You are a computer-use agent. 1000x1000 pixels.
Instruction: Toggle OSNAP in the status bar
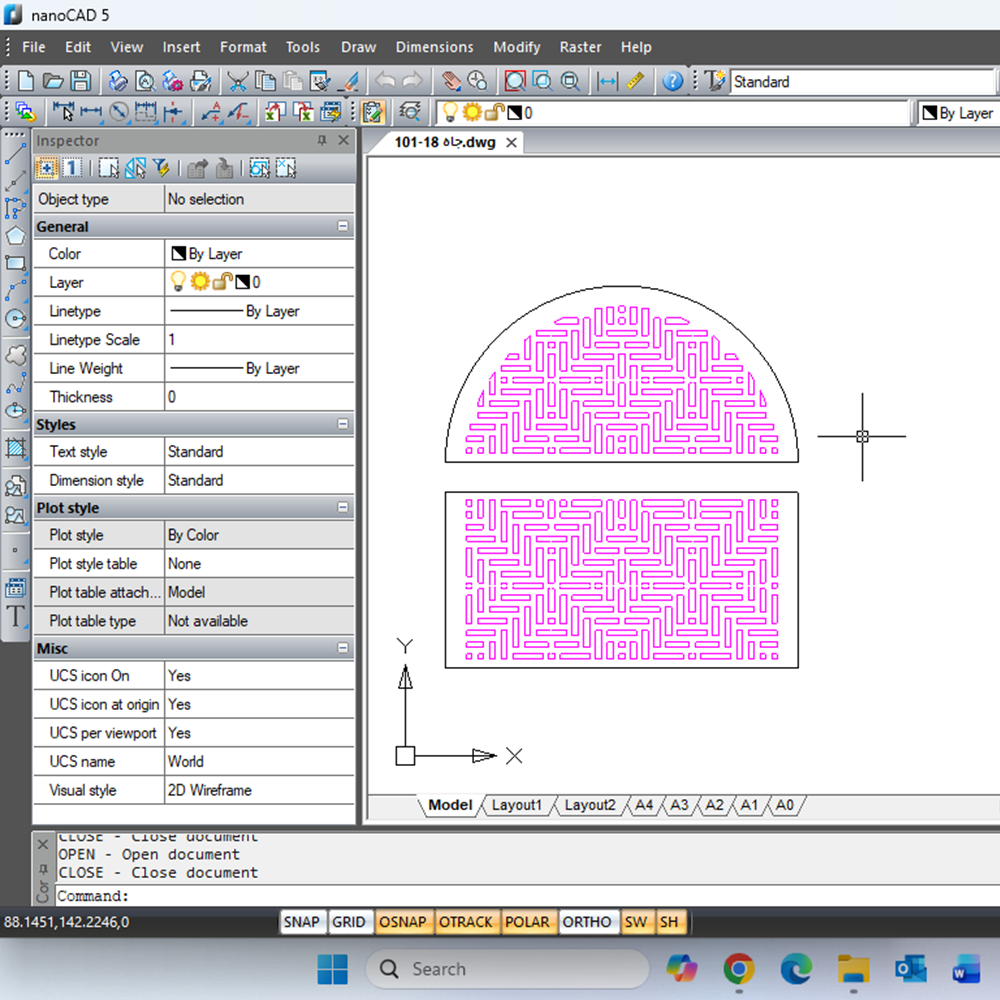[x=403, y=922]
